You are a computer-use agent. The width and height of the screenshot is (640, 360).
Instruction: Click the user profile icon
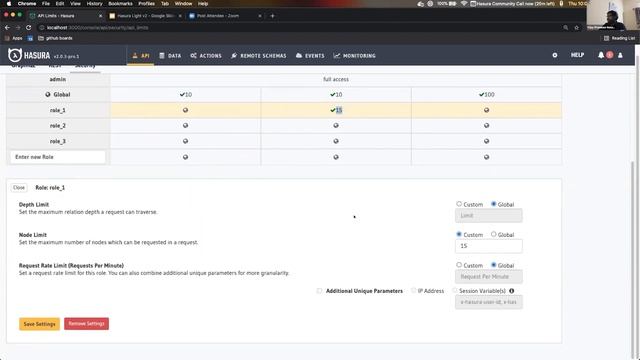(x=620, y=55)
